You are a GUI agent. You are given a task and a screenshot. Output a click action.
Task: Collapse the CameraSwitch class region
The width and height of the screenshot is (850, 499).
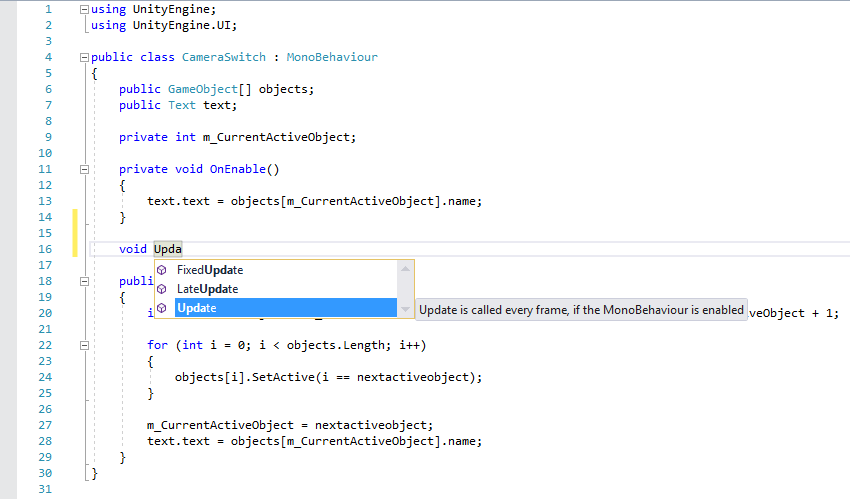[x=84, y=57]
